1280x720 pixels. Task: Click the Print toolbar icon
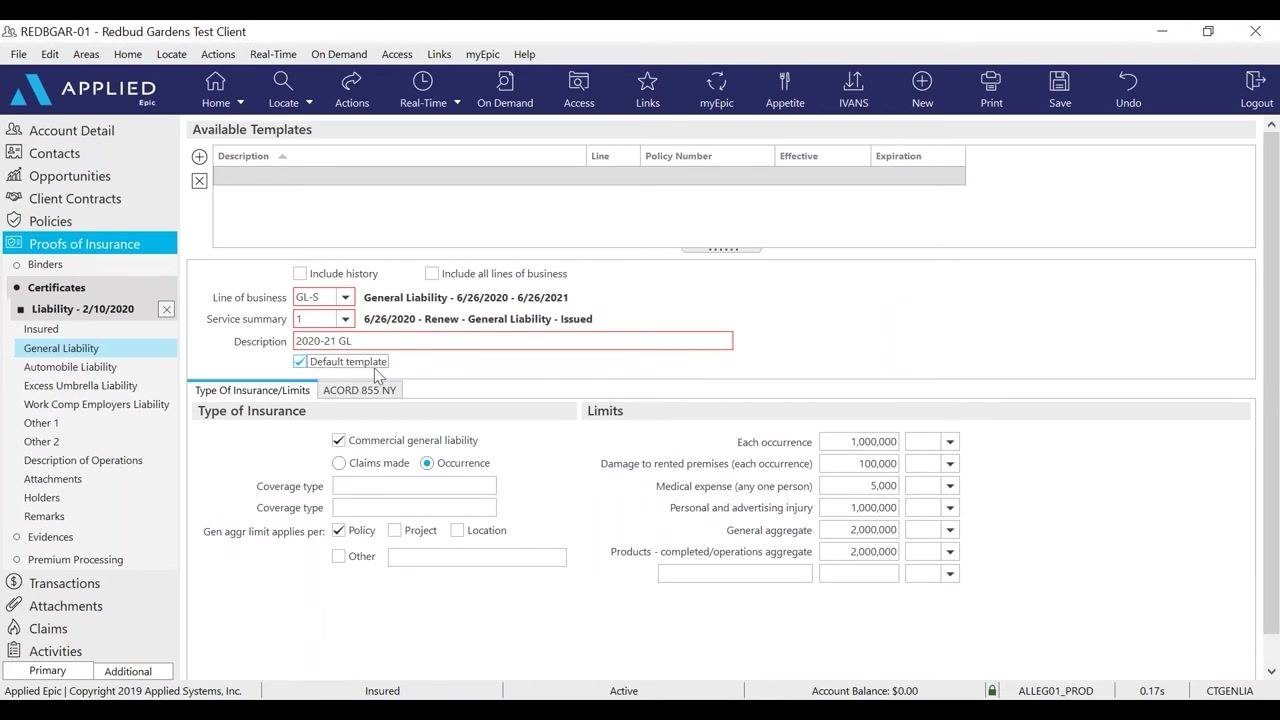click(991, 82)
